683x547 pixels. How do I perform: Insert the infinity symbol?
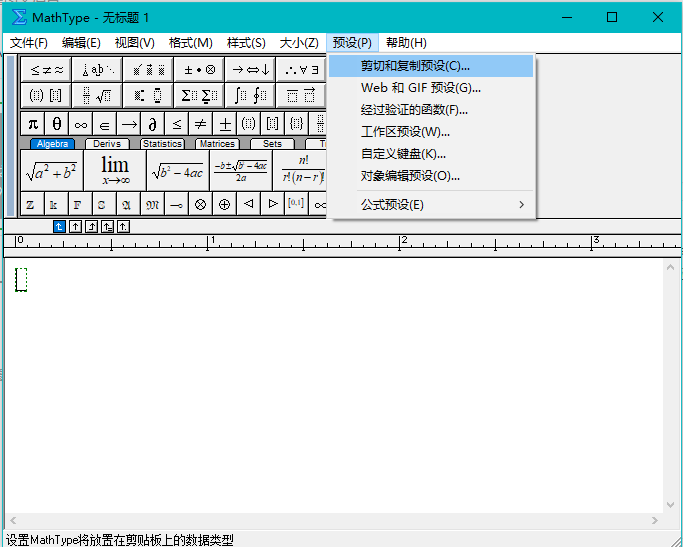81,124
